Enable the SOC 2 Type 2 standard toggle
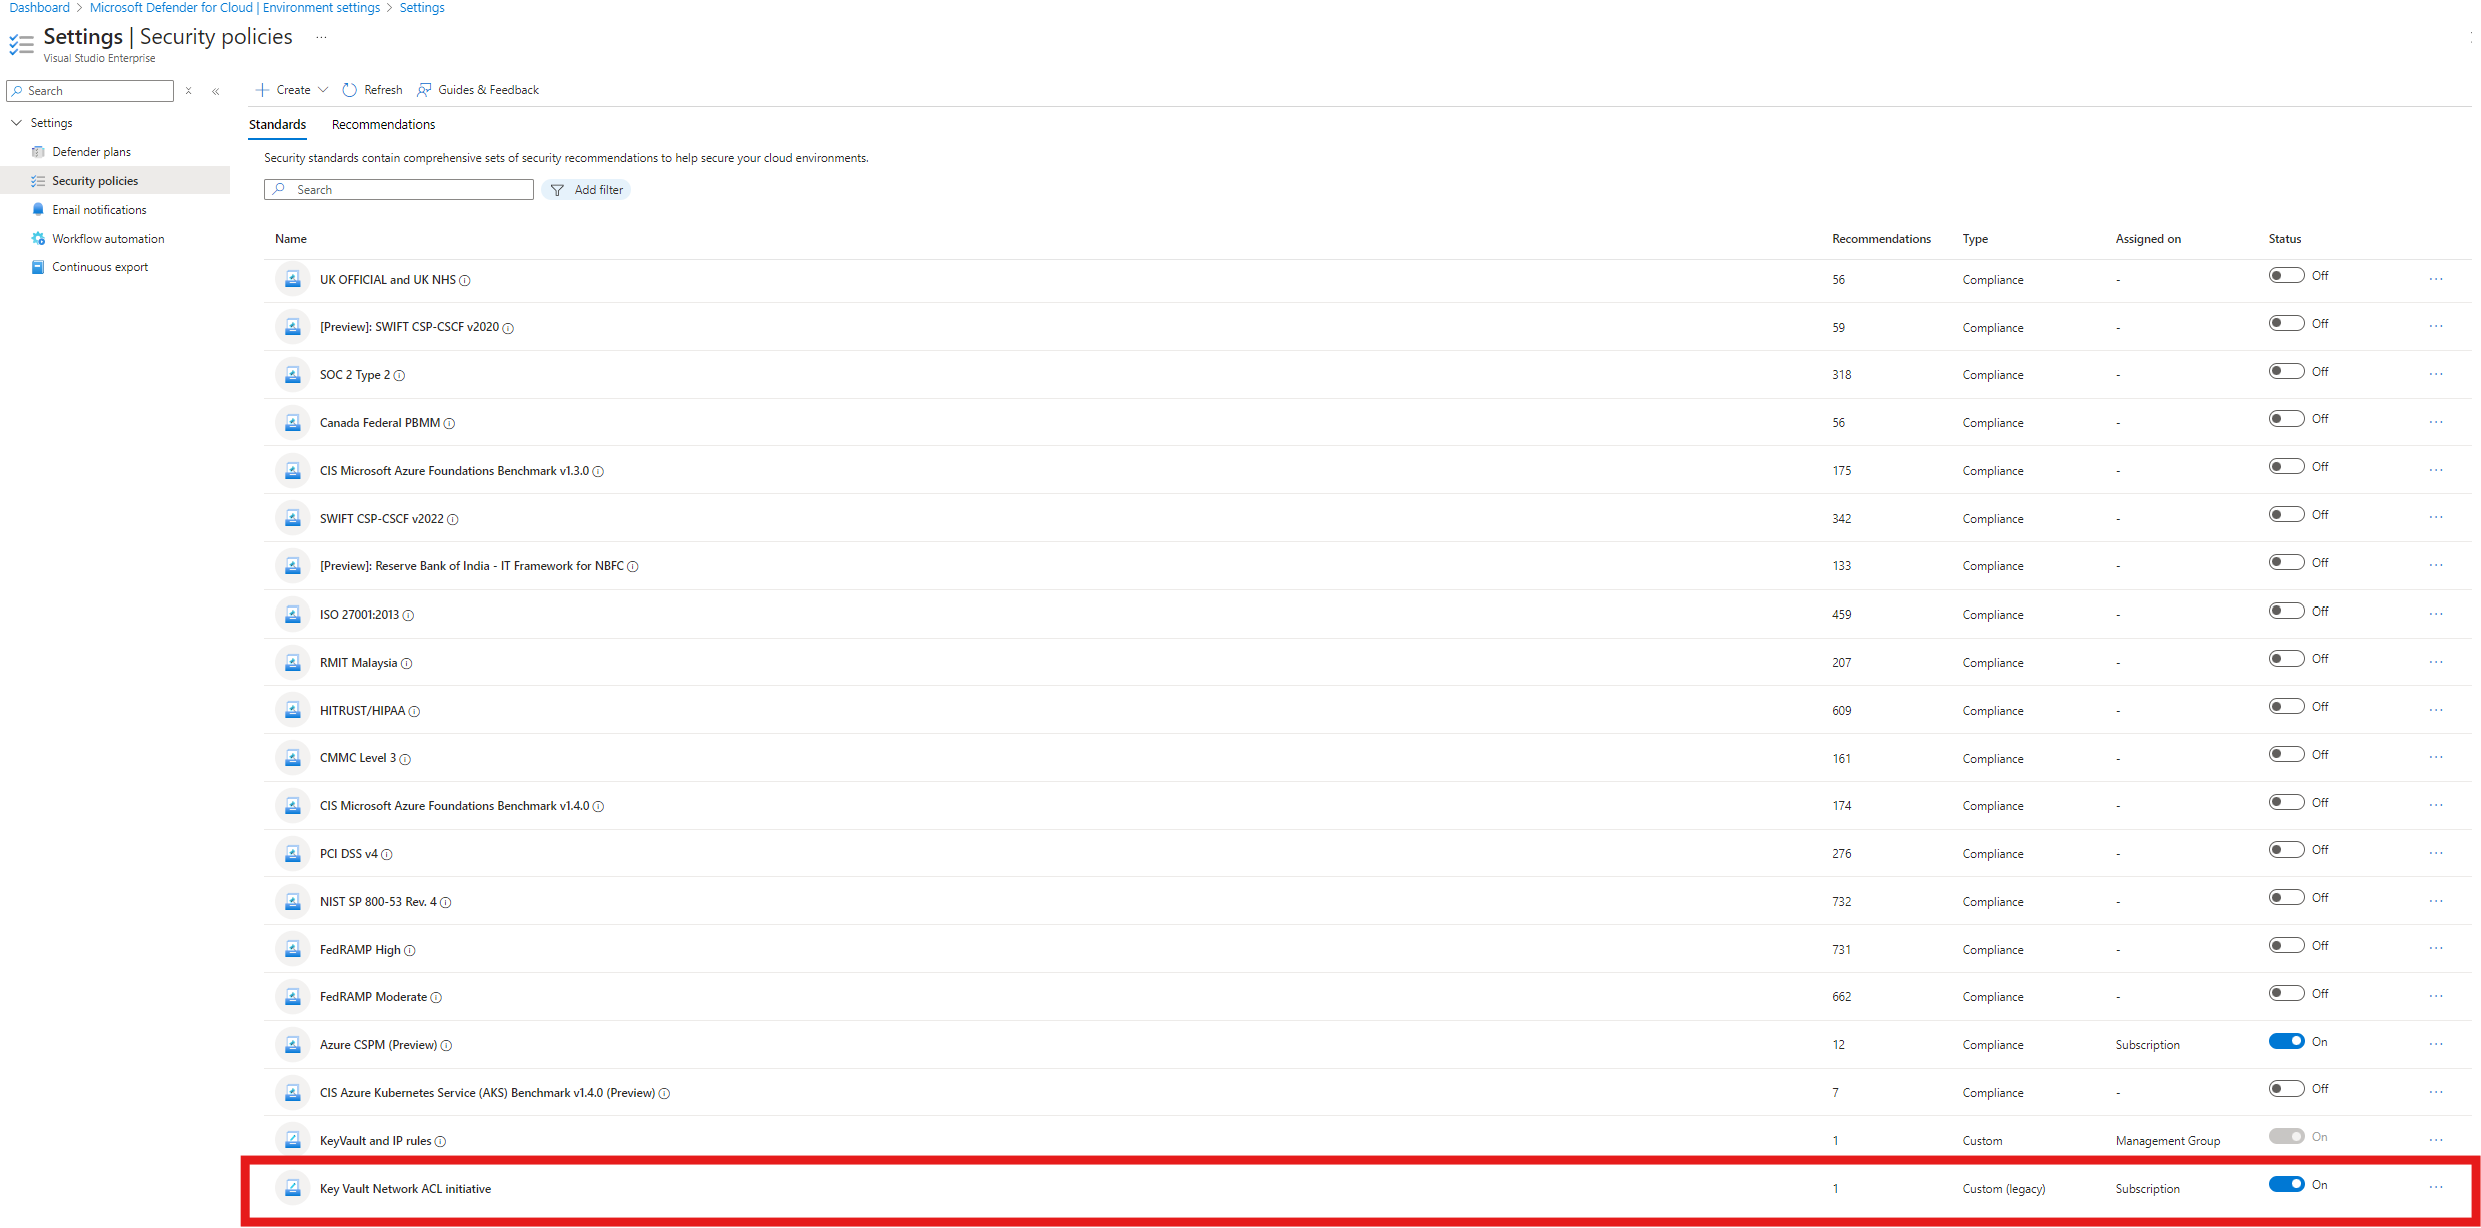The height and width of the screenshot is (1228, 2481). (x=2288, y=370)
